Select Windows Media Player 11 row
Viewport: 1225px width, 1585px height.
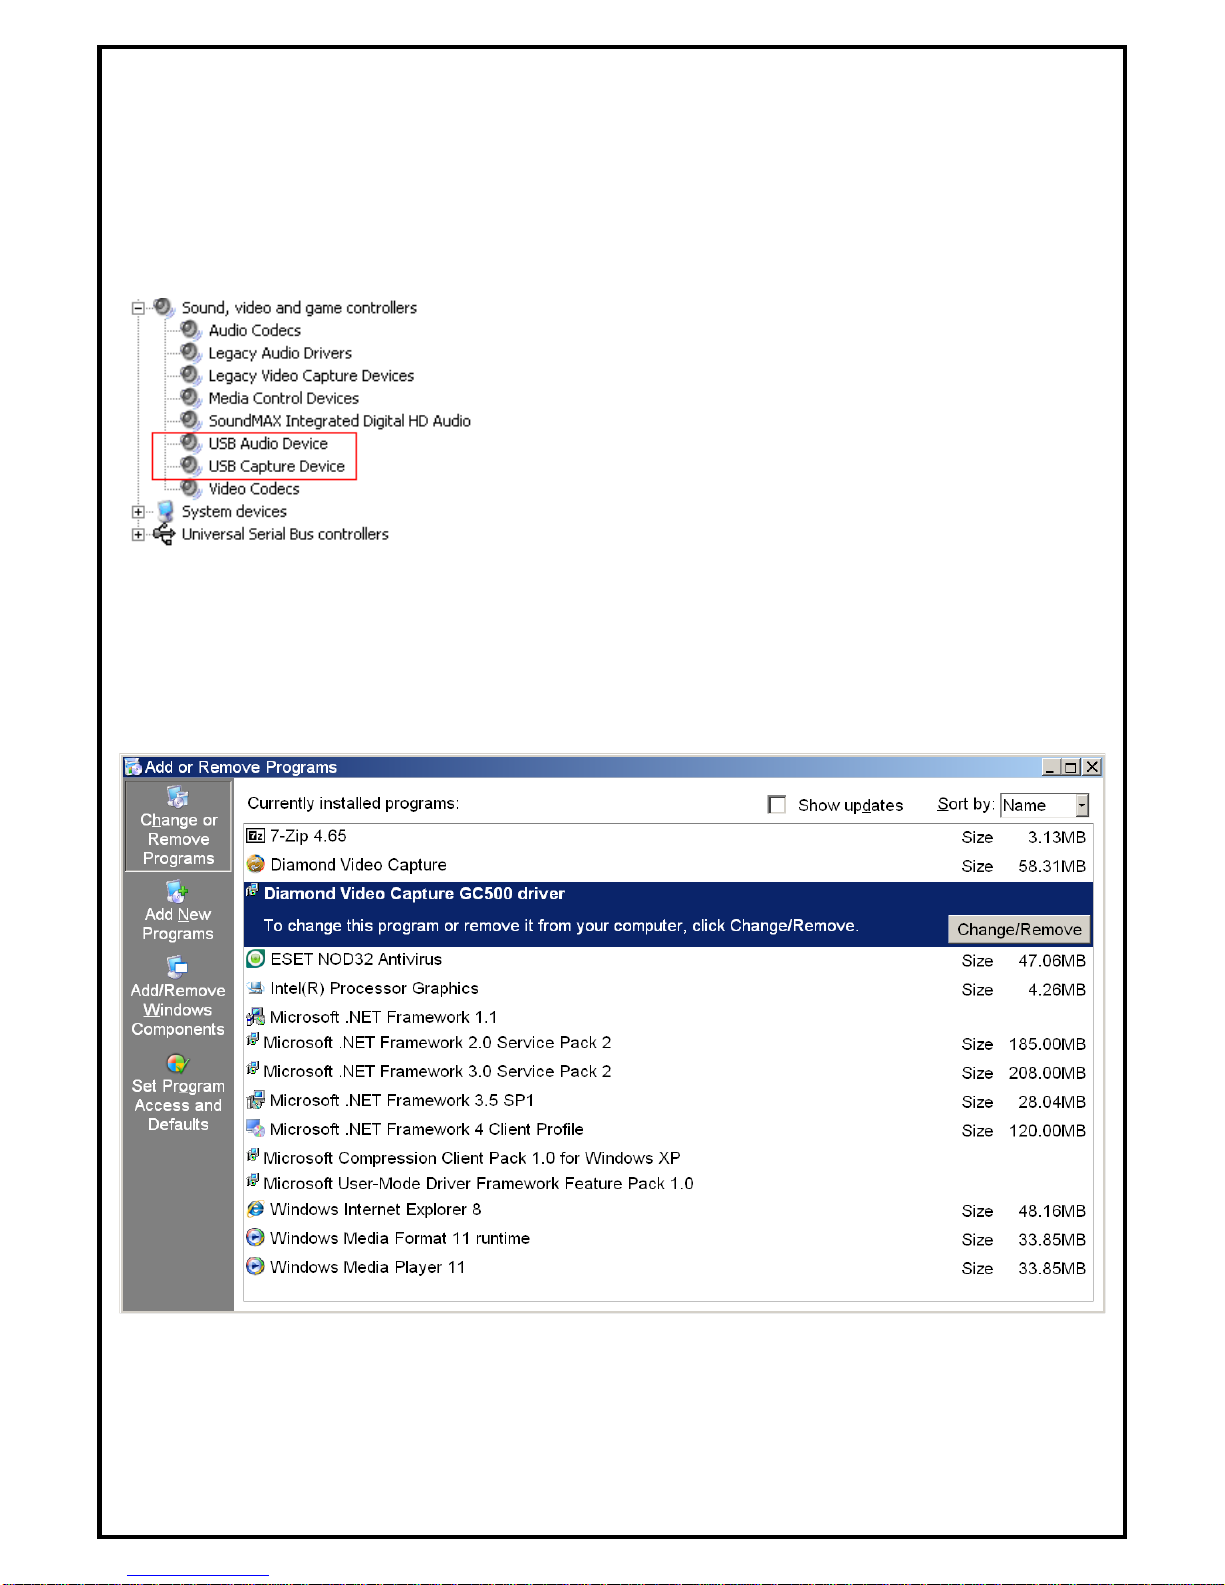tap(668, 1268)
